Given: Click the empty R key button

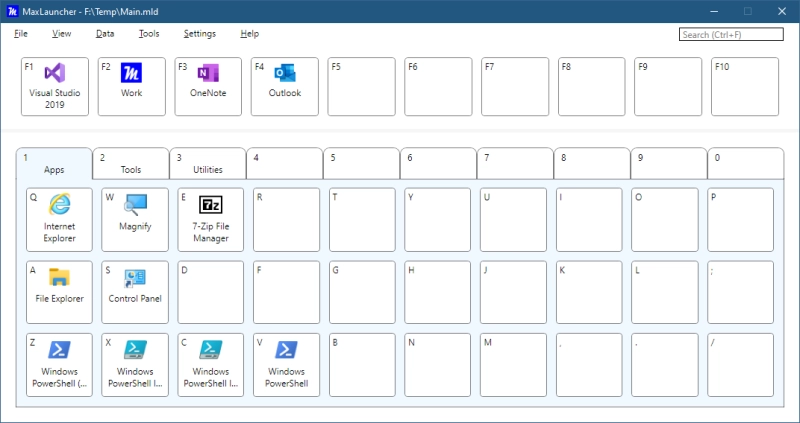Looking at the screenshot, I should click(x=286, y=220).
